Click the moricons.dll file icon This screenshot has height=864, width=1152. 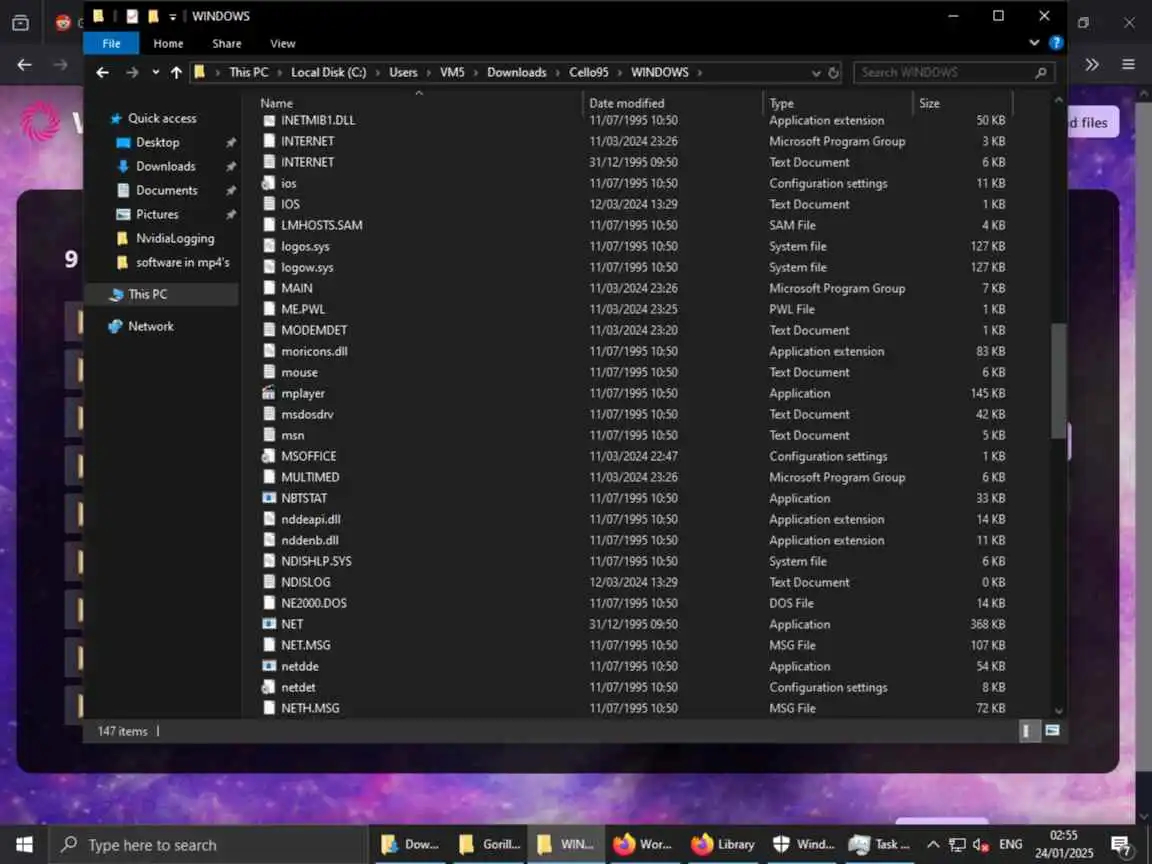[x=269, y=351]
